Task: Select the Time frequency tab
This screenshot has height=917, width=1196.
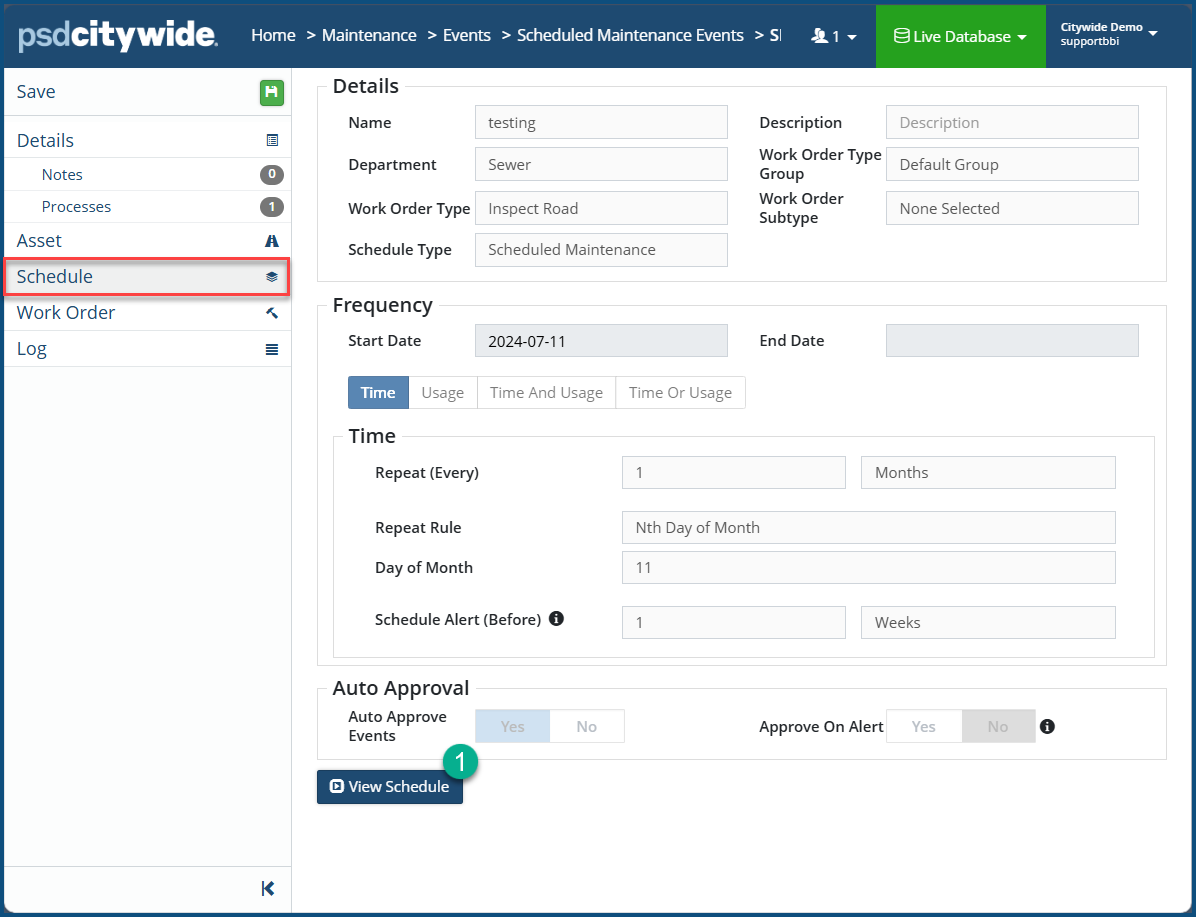Action: click(x=378, y=393)
